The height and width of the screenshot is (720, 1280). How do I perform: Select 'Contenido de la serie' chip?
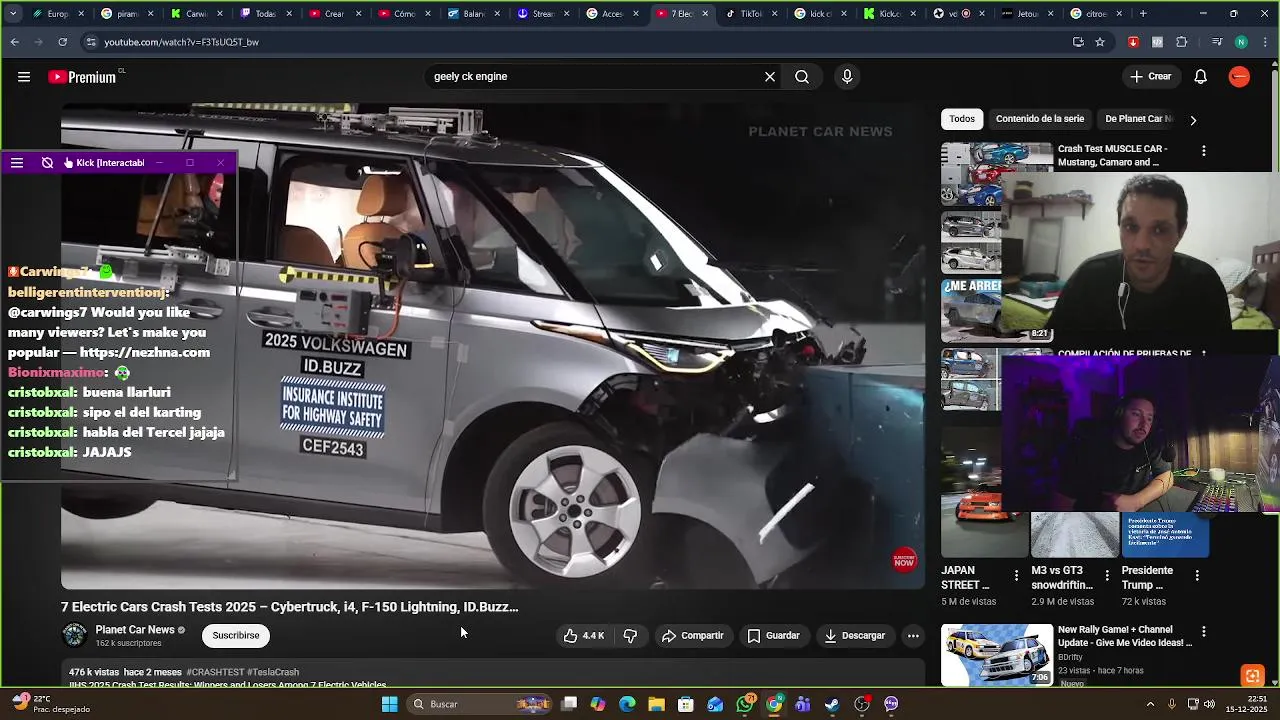click(x=1040, y=119)
